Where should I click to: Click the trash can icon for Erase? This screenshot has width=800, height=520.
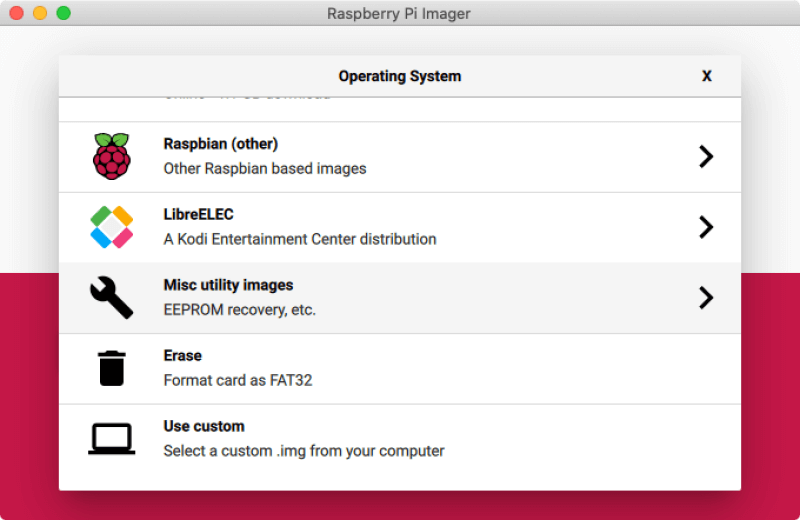coord(112,368)
